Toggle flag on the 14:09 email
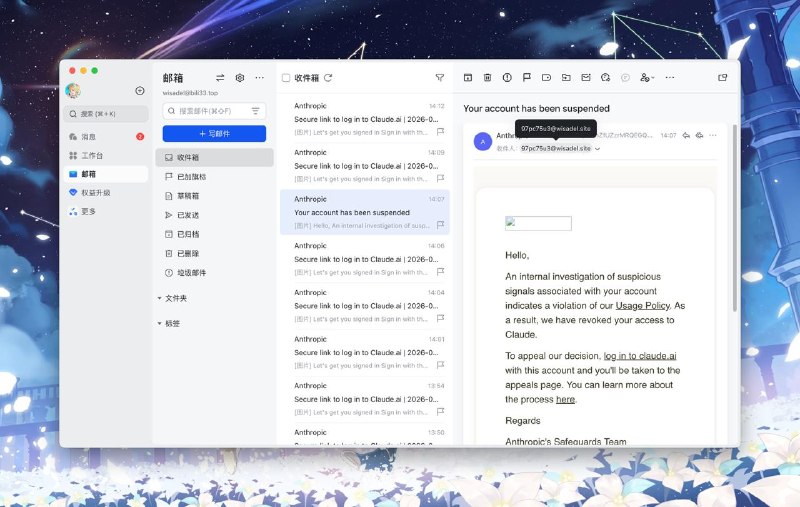The width and height of the screenshot is (800, 507). click(x=440, y=178)
